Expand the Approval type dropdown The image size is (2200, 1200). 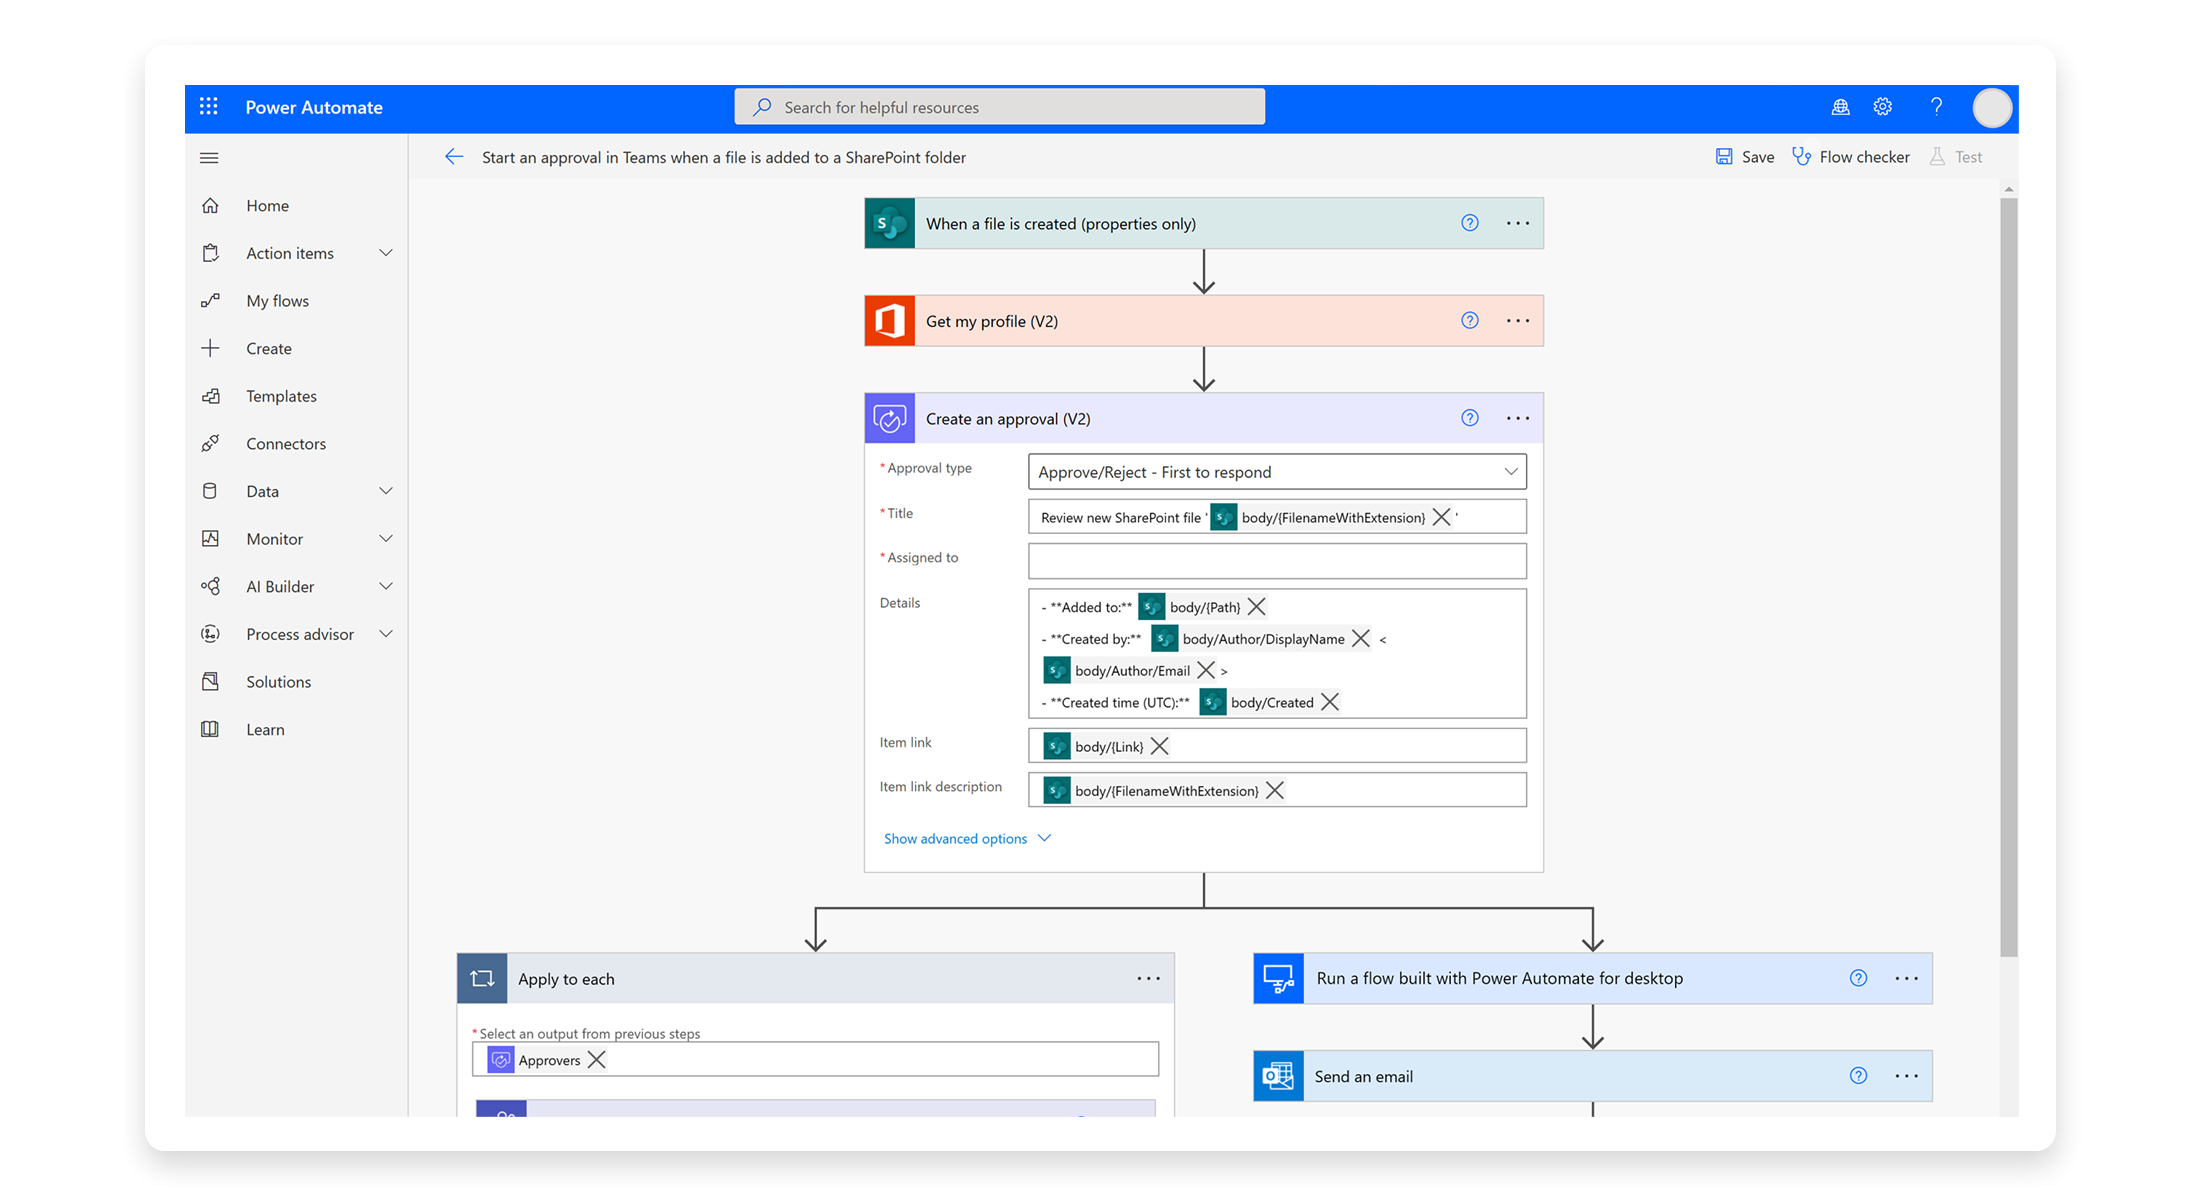(1510, 470)
